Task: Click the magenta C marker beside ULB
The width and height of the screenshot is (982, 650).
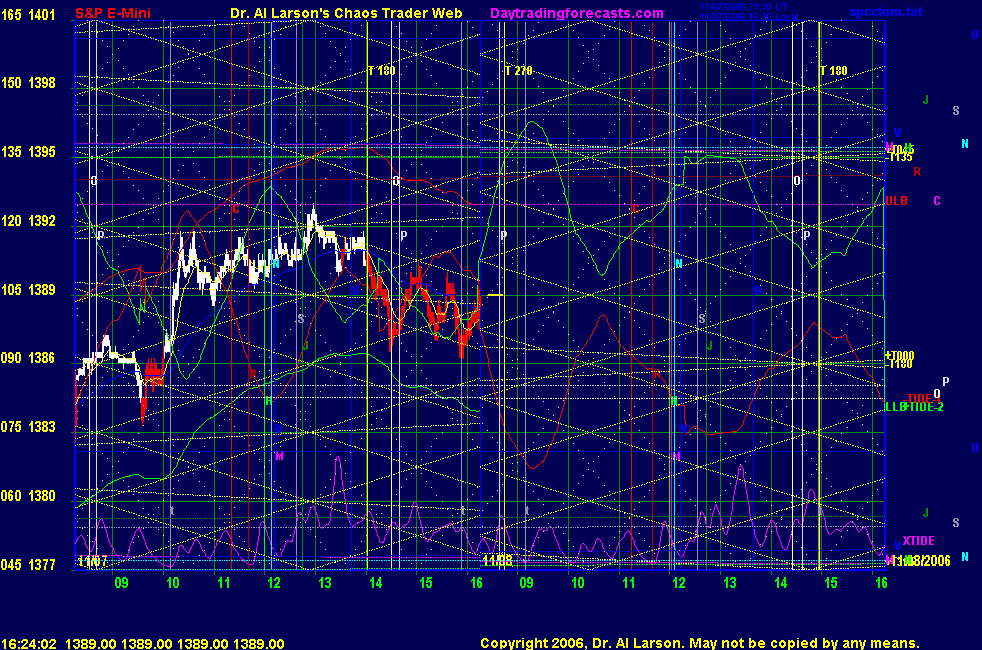Action: coord(937,201)
